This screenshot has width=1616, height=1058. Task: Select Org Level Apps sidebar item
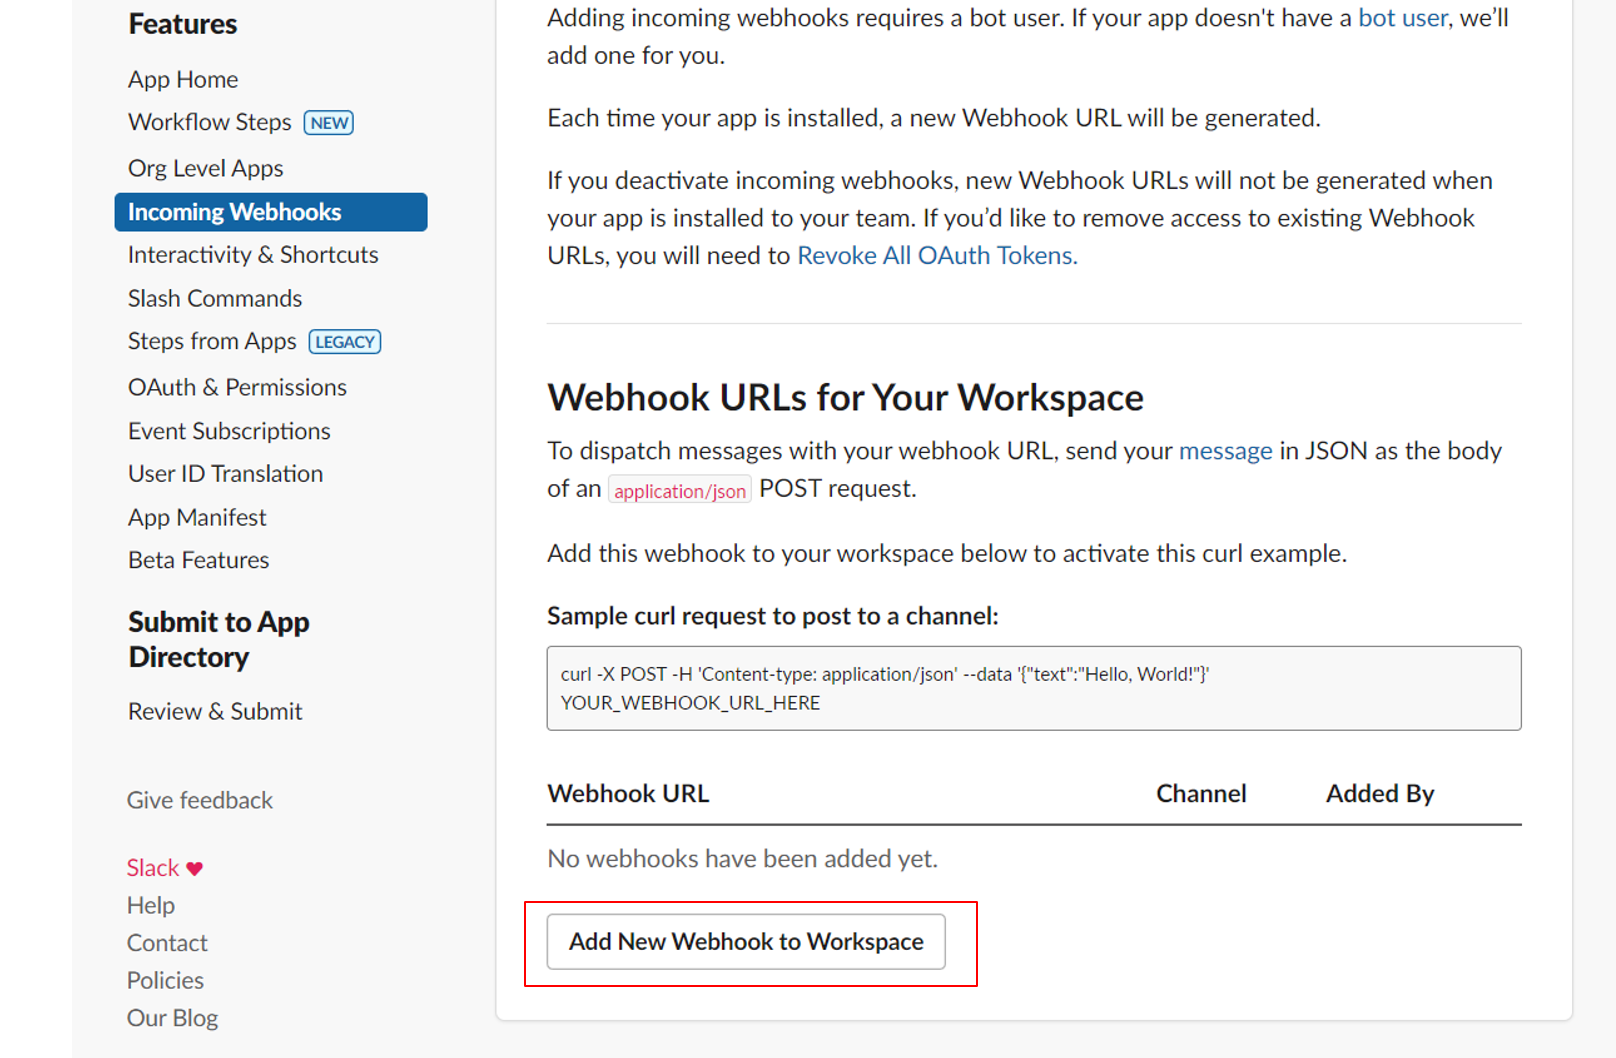tap(206, 168)
